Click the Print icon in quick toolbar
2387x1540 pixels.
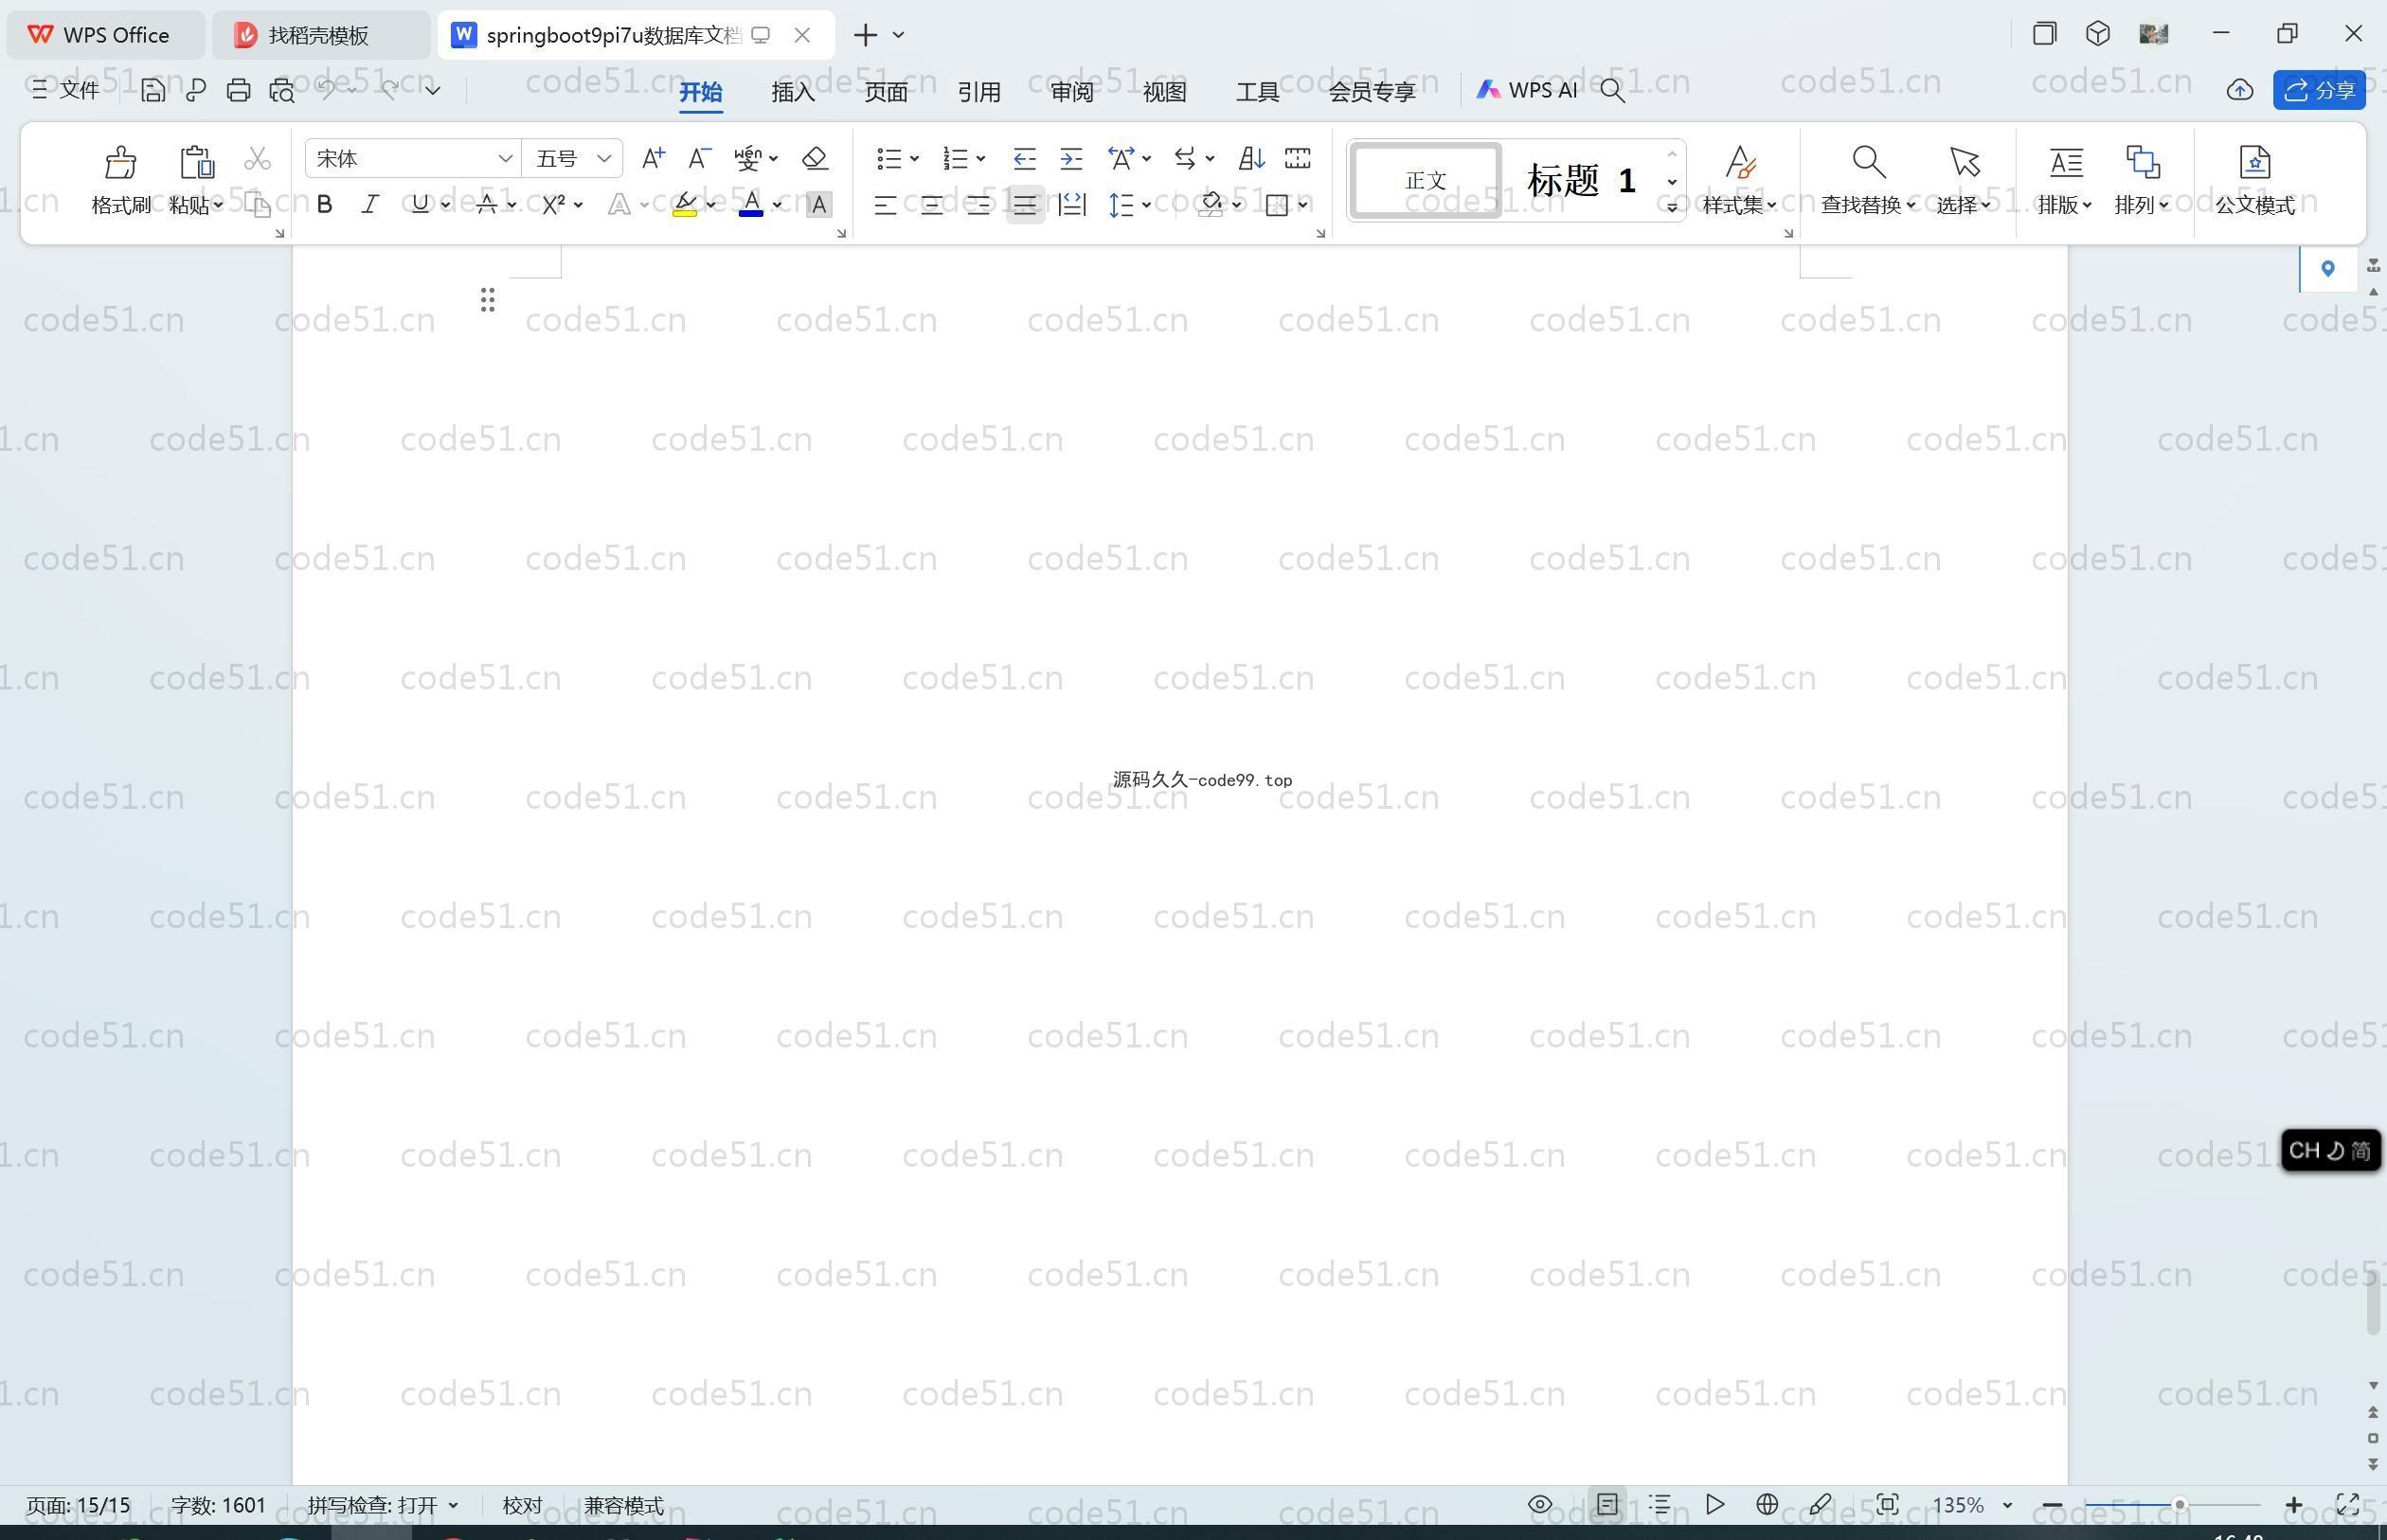tap(238, 90)
